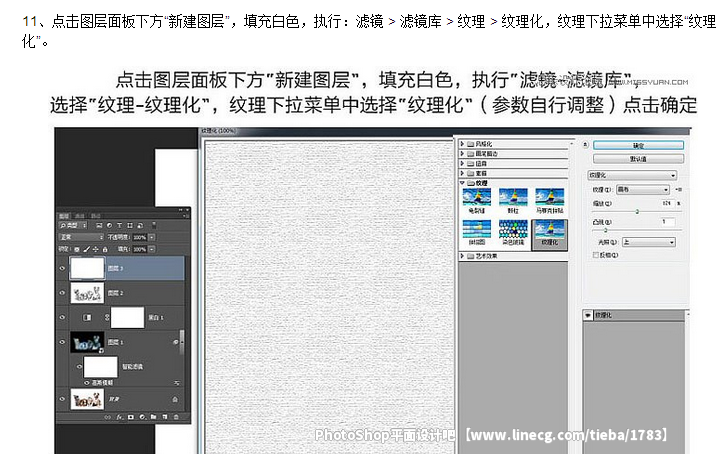Select the 马赛克拼贴 filter thumbnail
This screenshot has width=723, height=454.
(550, 201)
